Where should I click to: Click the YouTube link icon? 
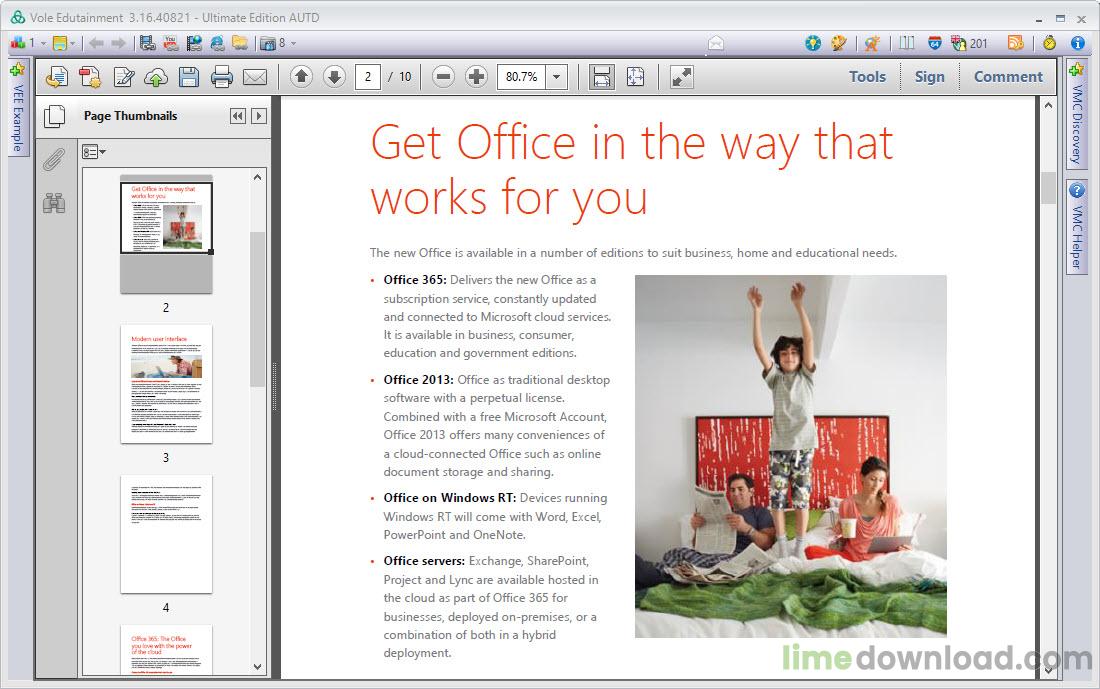tap(170, 43)
